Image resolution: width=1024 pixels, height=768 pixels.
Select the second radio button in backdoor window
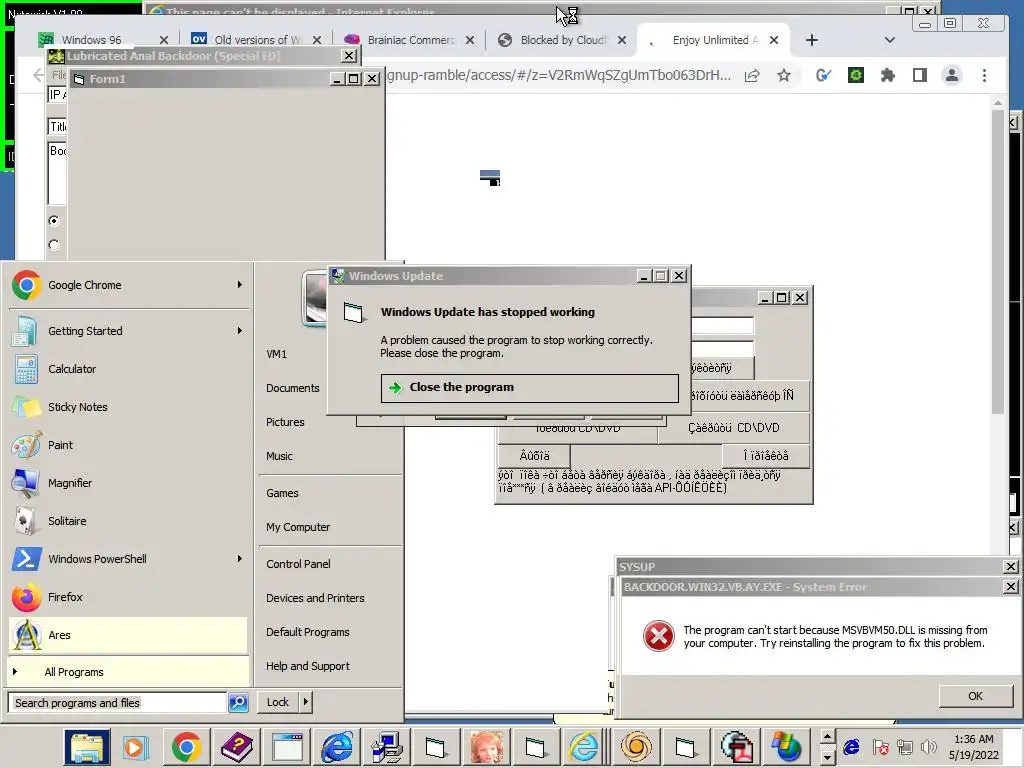coord(54,246)
